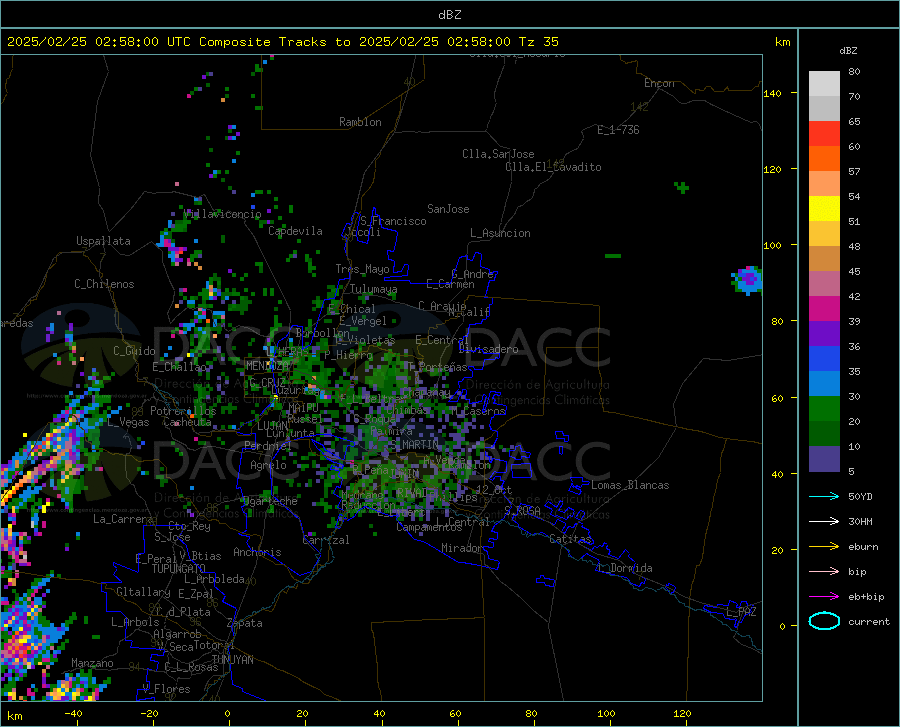Click the lightest grey 70-80 dBZ band

click(824, 84)
